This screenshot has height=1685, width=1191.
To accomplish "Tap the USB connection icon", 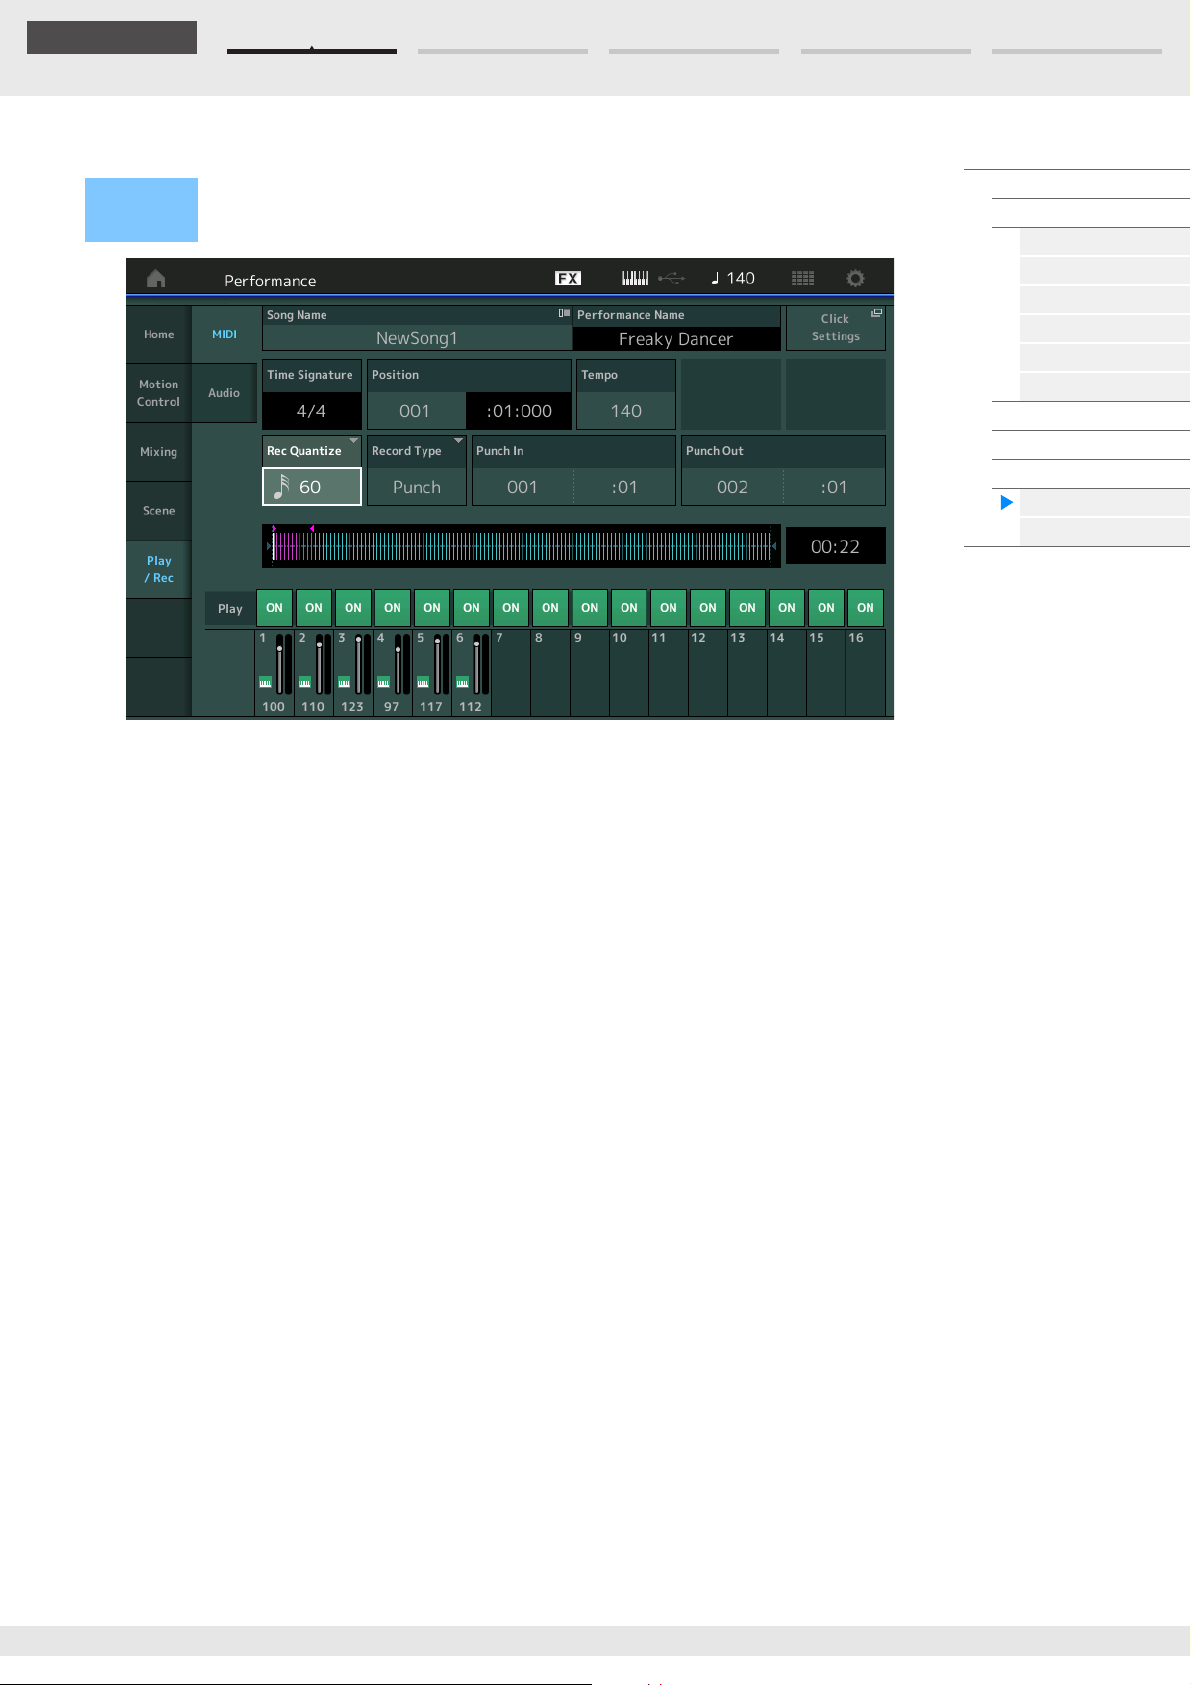I will tap(671, 278).
